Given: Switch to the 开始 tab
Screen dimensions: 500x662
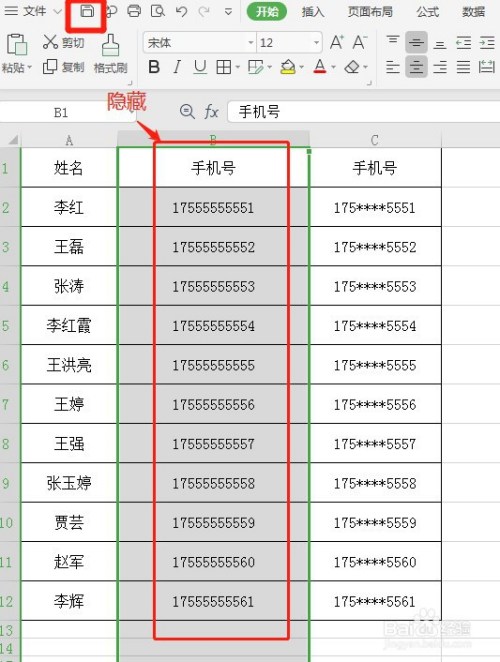Looking at the screenshot, I should pyautogui.click(x=267, y=11).
